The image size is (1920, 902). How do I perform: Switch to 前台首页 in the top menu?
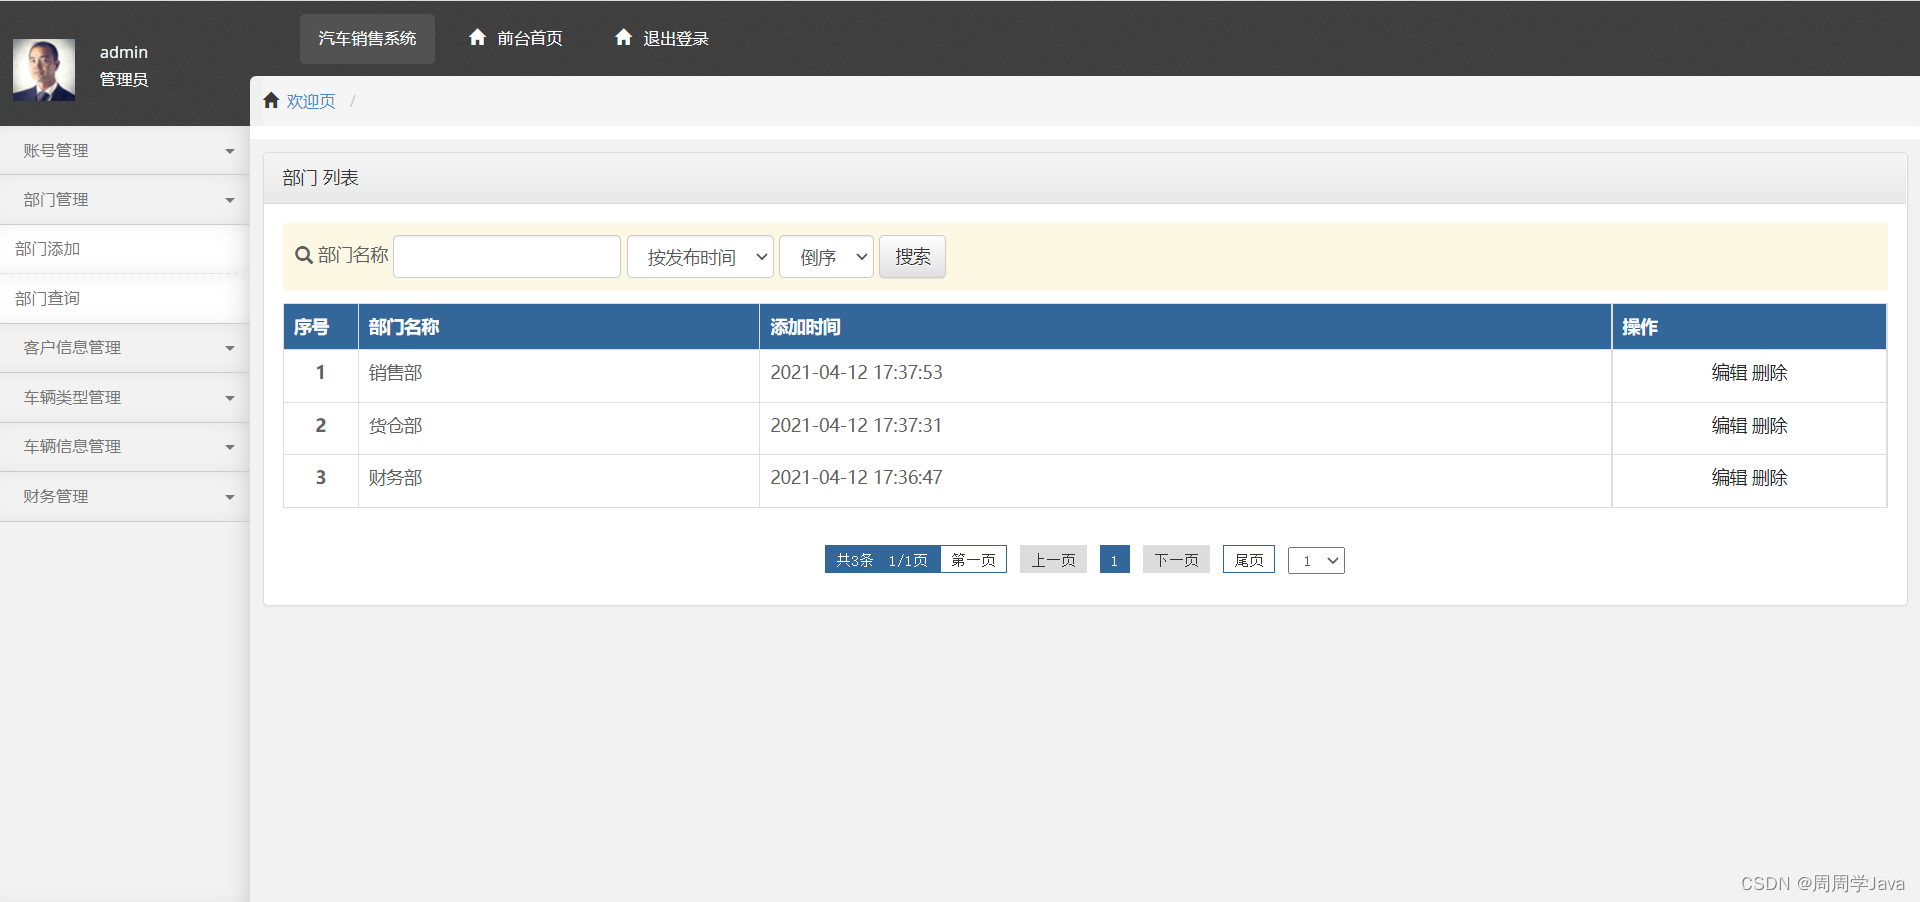529,37
